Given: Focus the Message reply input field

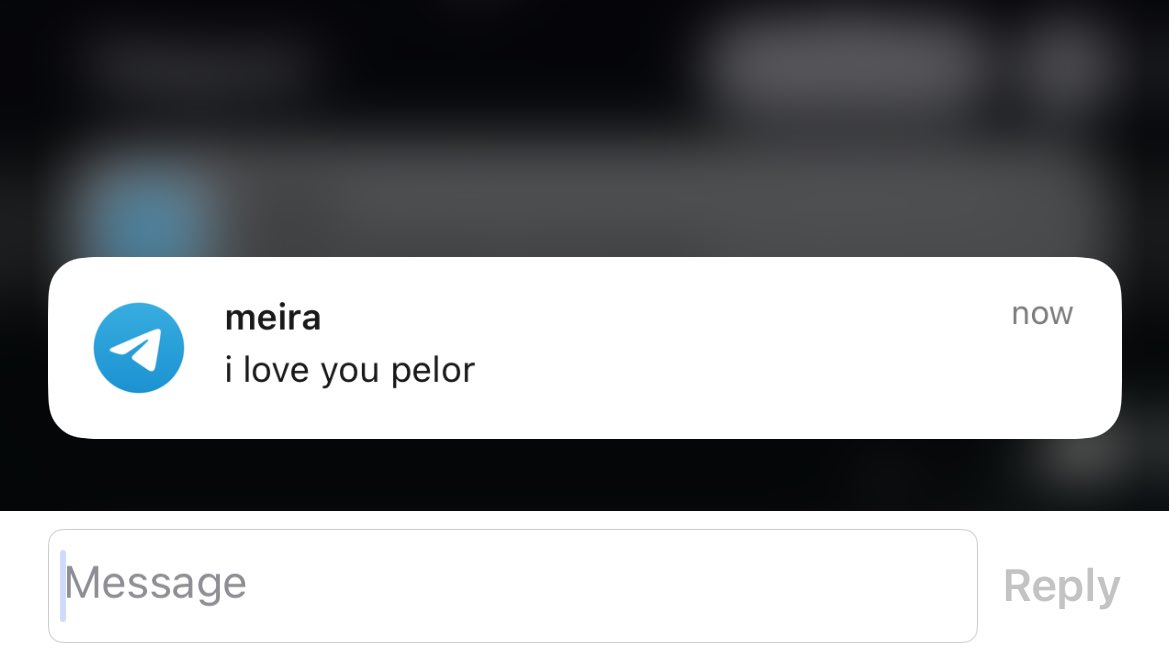Looking at the screenshot, I should (513, 586).
